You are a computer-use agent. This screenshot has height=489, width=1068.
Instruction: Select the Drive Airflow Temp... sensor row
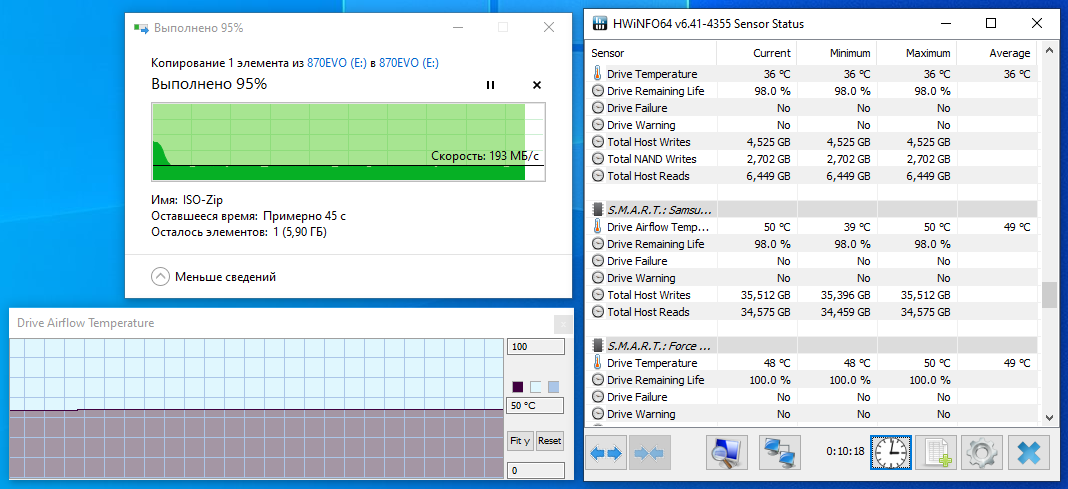click(812, 227)
